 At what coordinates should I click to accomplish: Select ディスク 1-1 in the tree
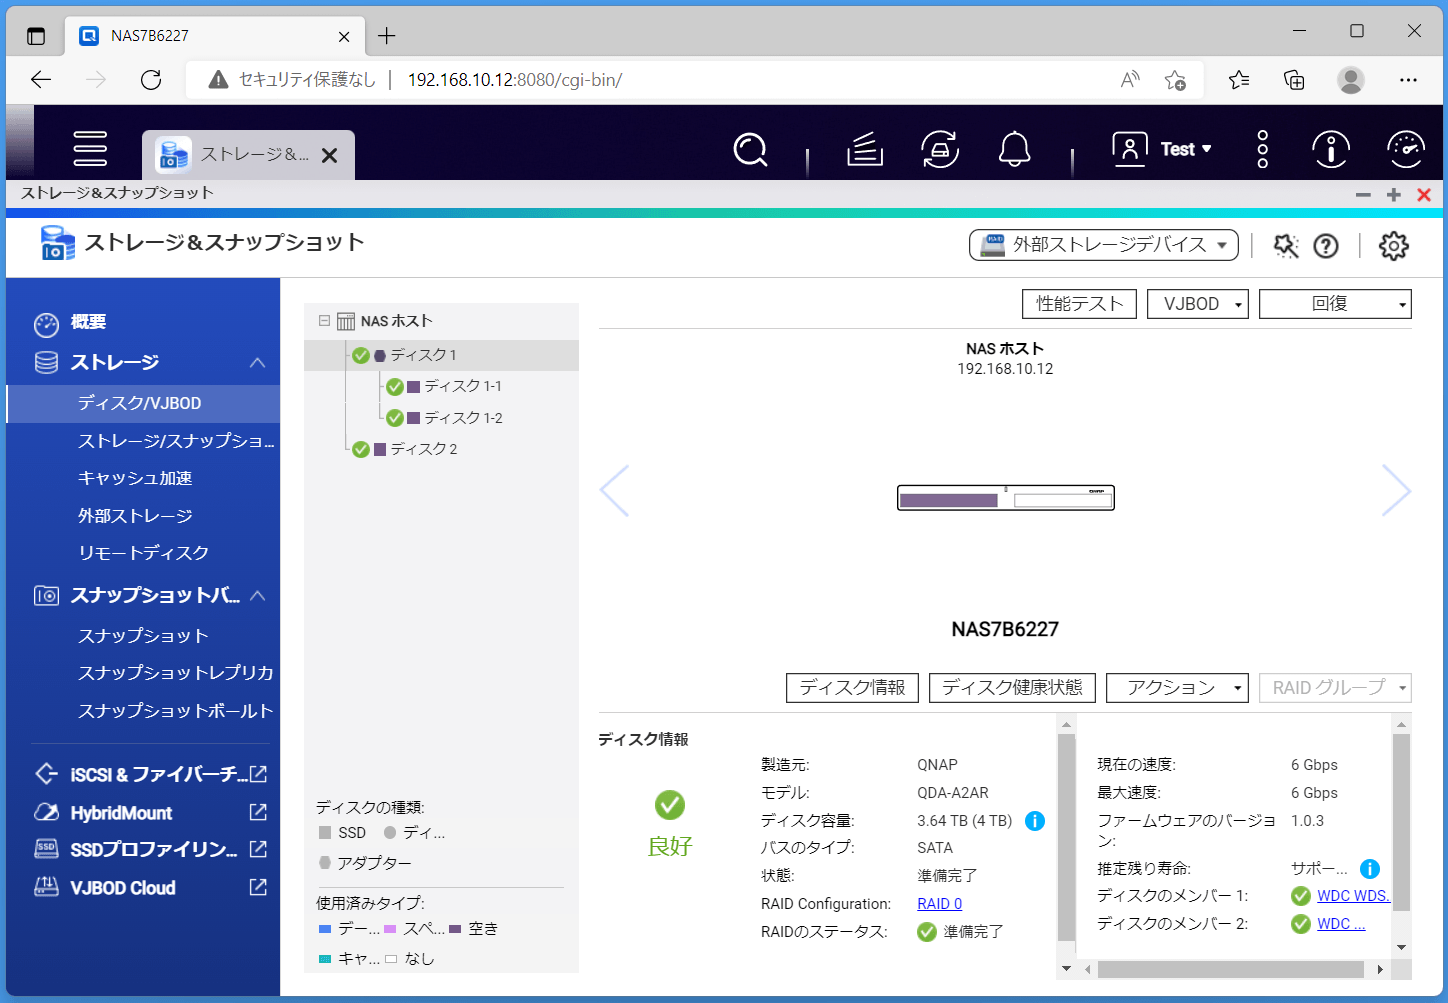(462, 386)
